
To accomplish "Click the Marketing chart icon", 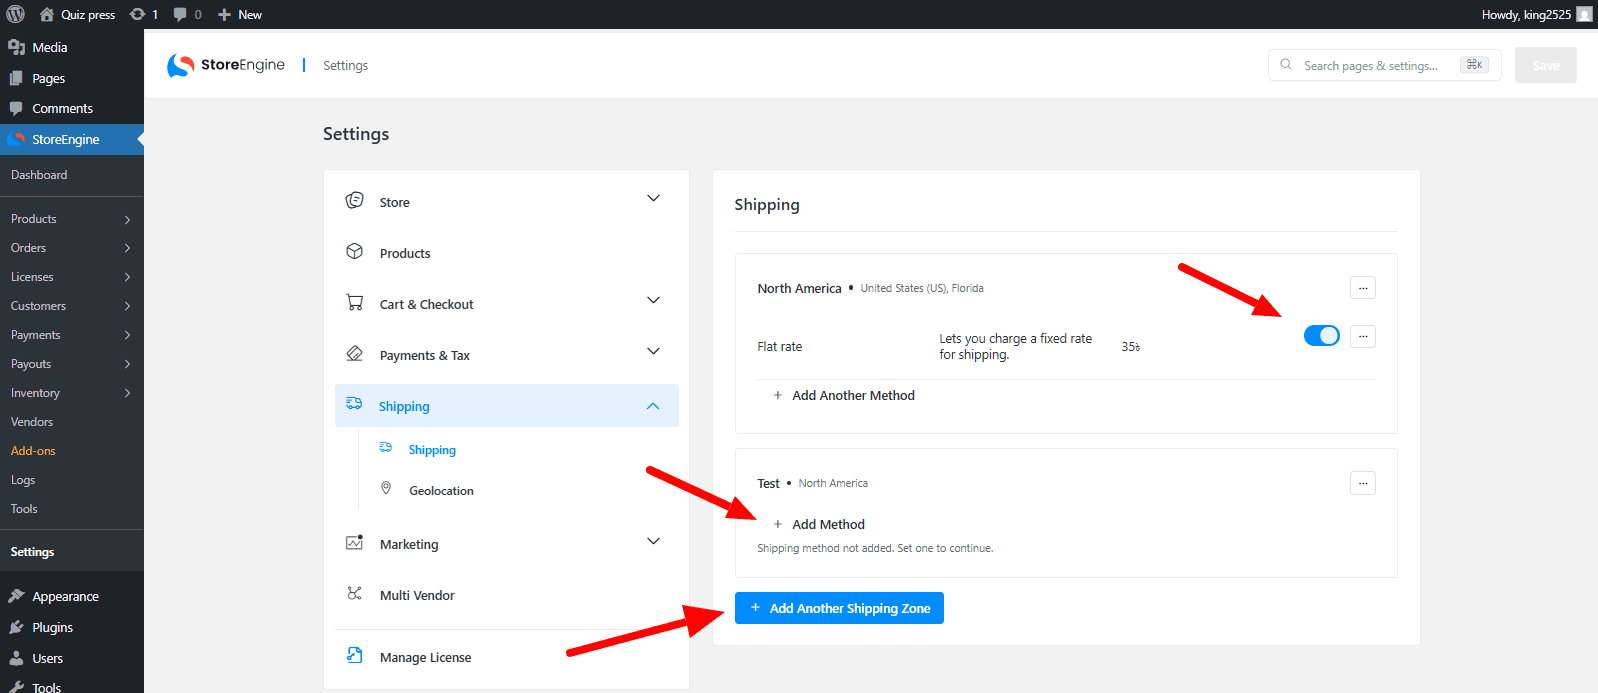I will [354, 542].
